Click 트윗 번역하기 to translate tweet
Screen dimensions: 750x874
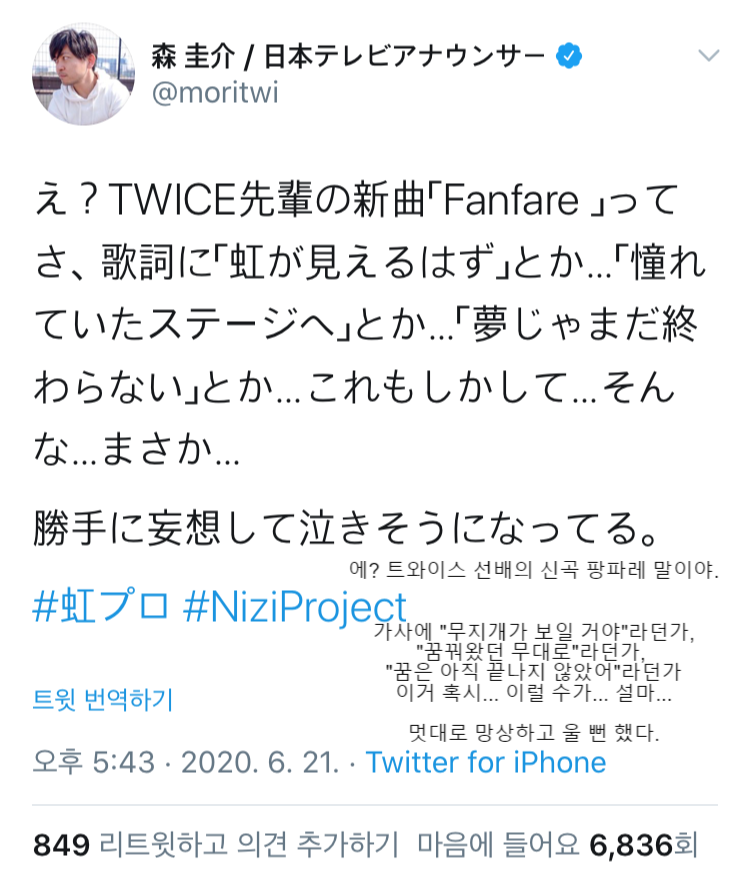pyautogui.click(x=103, y=699)
